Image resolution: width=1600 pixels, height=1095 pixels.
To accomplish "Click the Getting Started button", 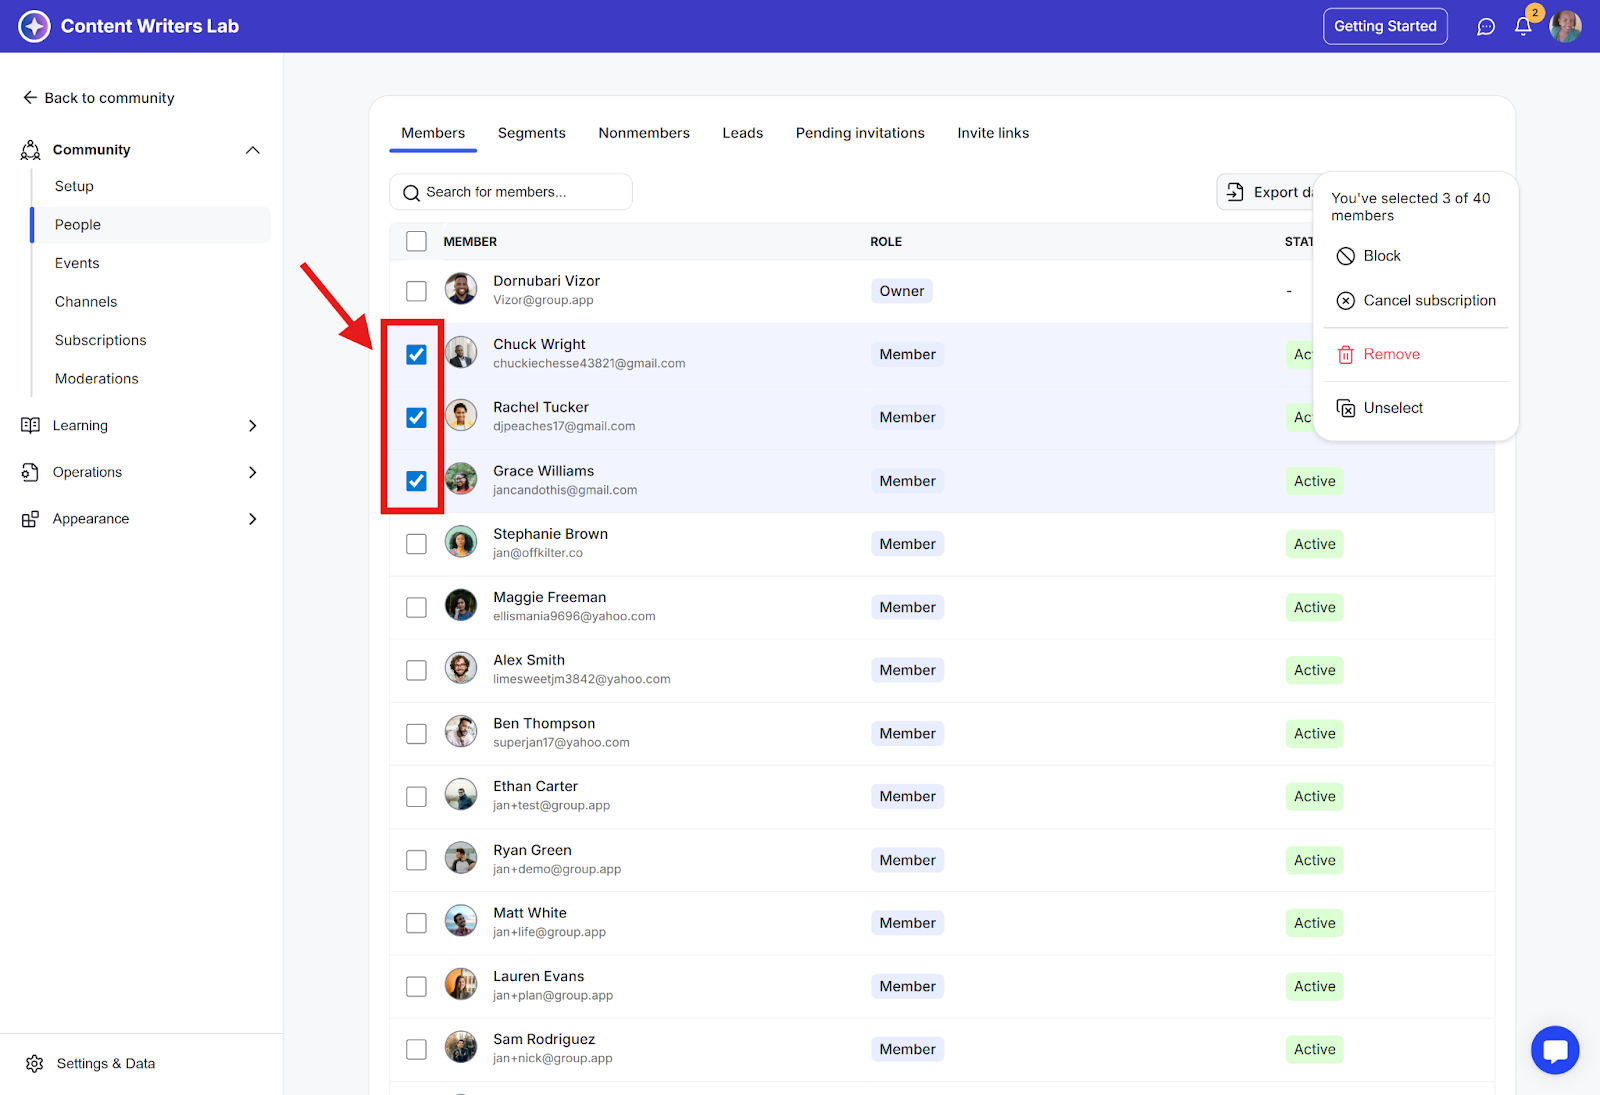I will [1385, 26].
